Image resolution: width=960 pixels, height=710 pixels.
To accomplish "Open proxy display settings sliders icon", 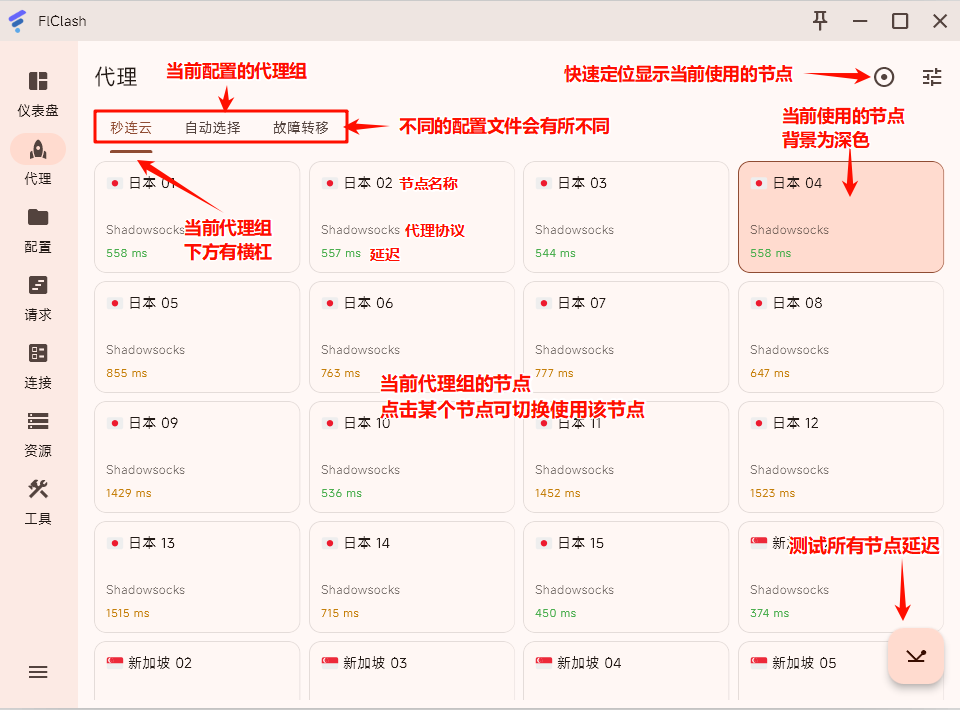I will 932,77.
